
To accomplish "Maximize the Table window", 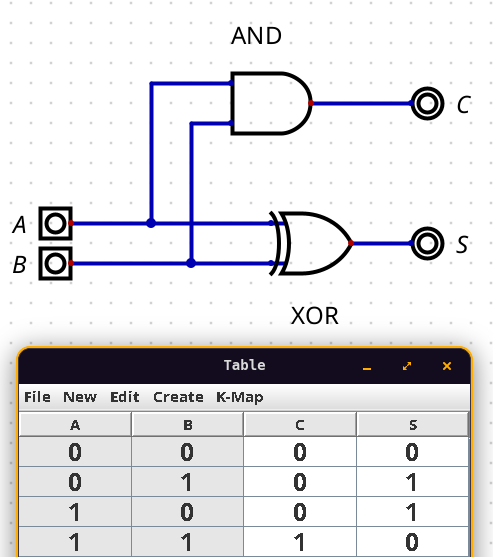I will (x=407, y=366).
